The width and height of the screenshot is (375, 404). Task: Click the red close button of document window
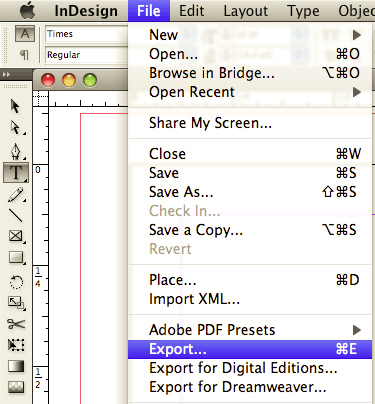pyautogui.click(x=48, y=80)
